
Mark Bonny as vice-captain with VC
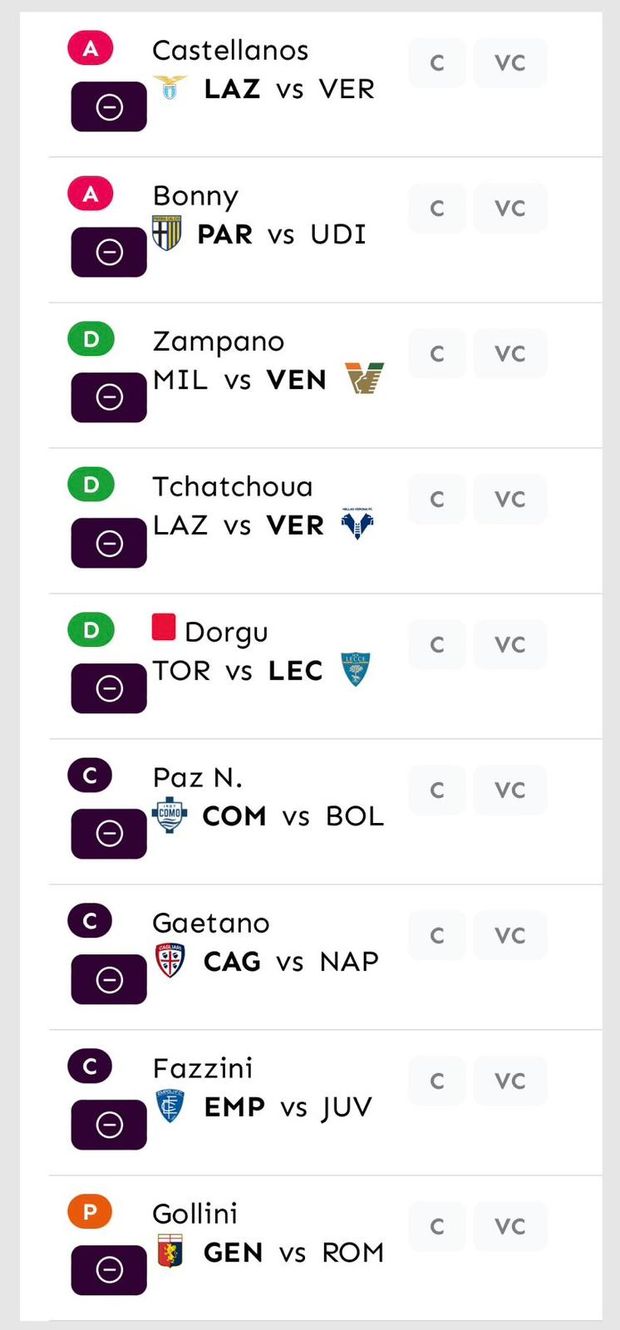[x=510, y=208]
